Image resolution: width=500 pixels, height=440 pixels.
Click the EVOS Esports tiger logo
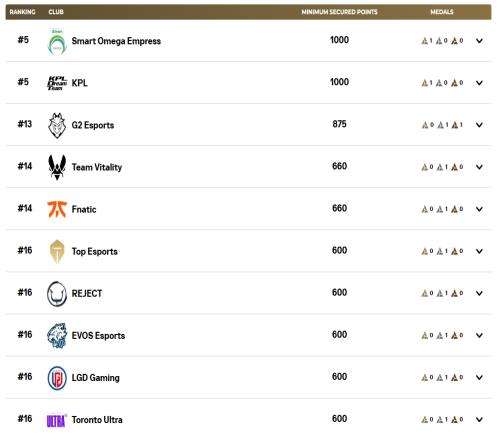click(57, 336)
